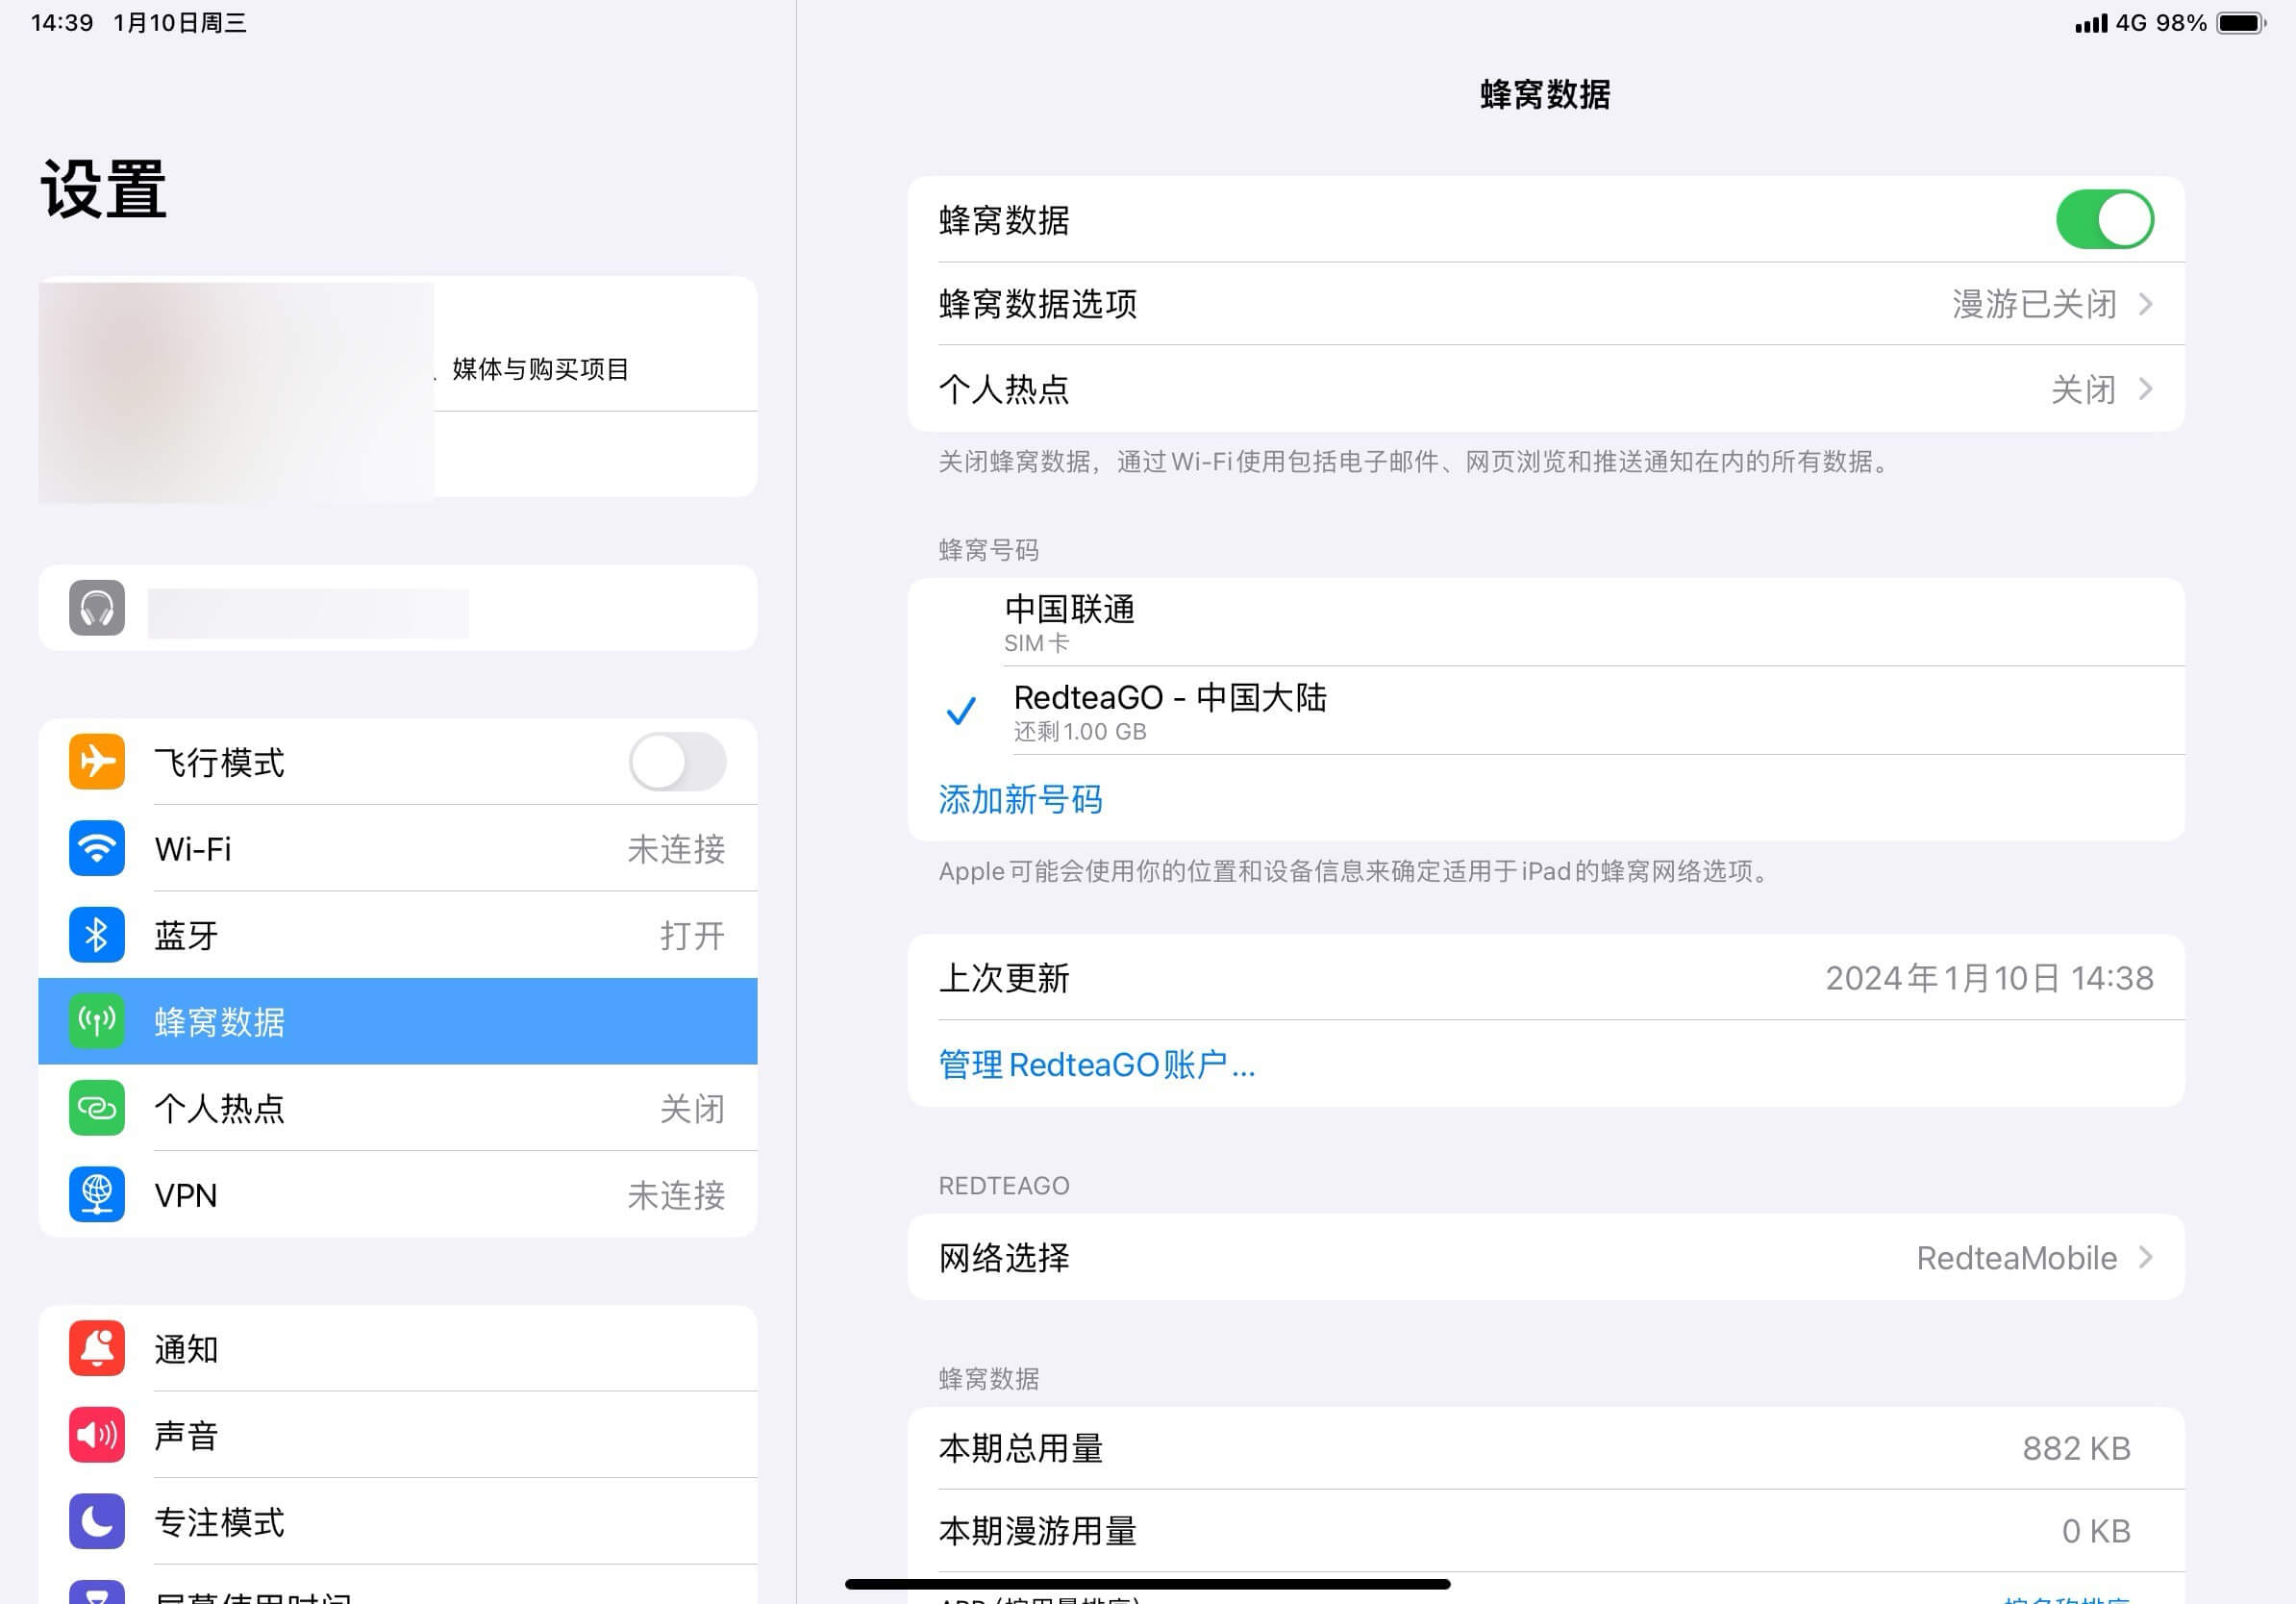Tap the headphones device row

(398, 608)
